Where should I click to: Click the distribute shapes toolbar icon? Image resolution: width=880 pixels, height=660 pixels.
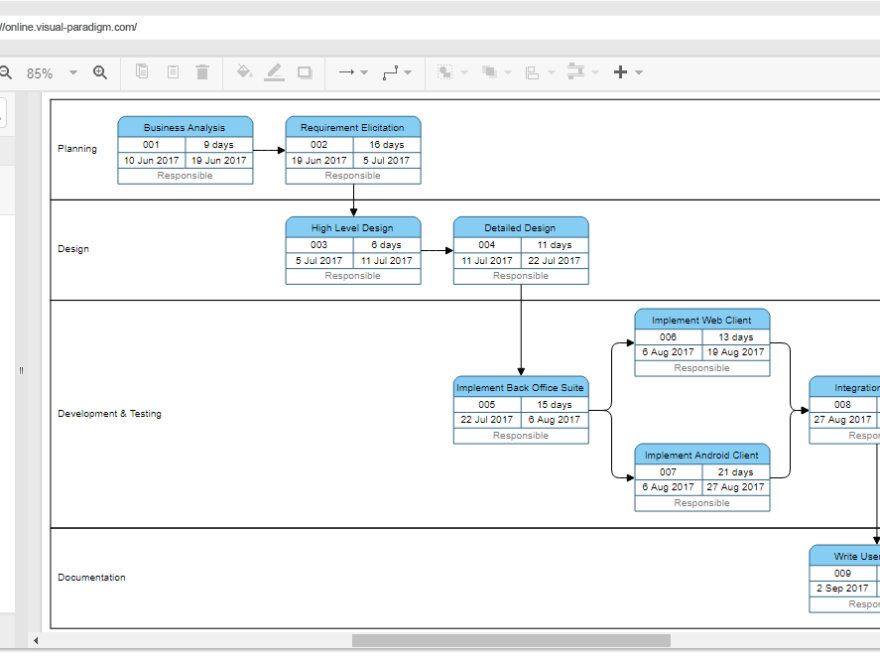[x=576, y=72]
